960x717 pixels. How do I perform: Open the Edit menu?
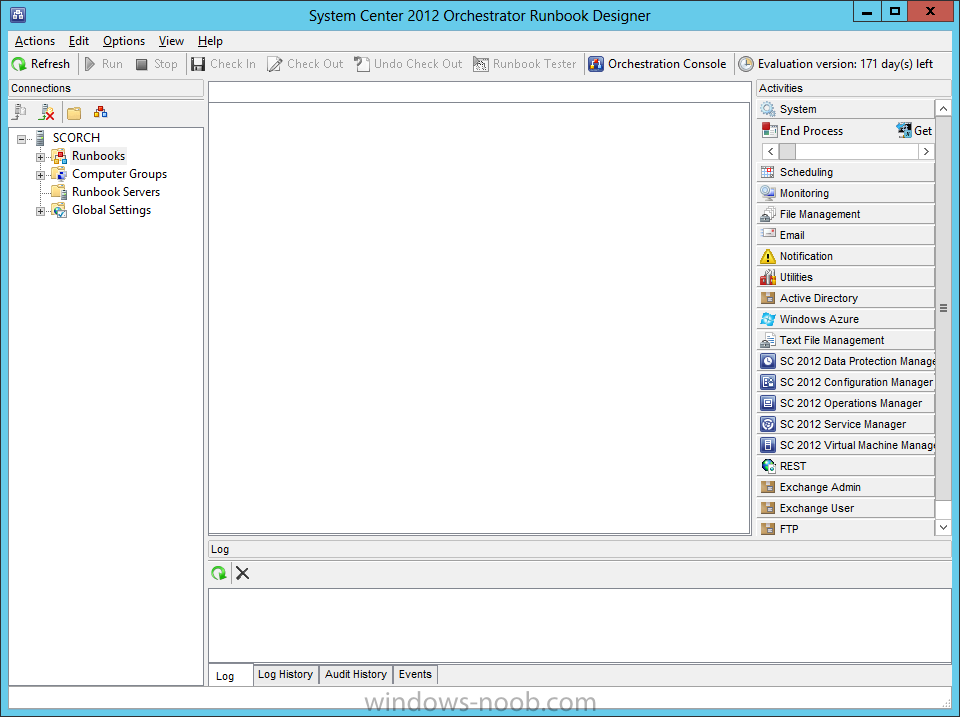tap(78, 41)
